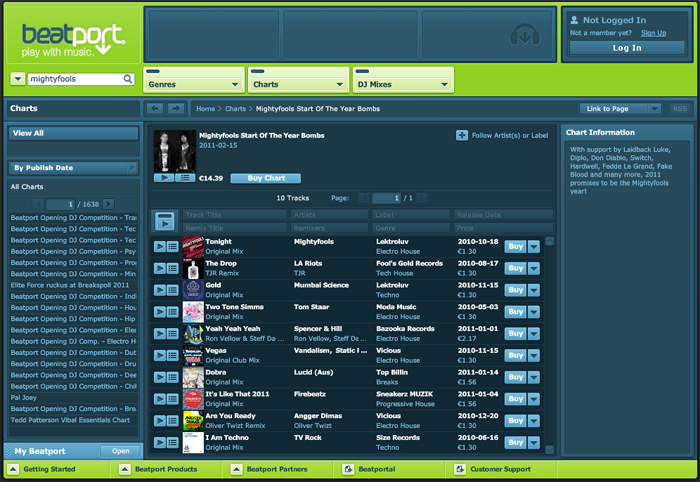The image size is (700, 482).
Task: Open buy options arrow for Tonight
Action: coord(534,246)
